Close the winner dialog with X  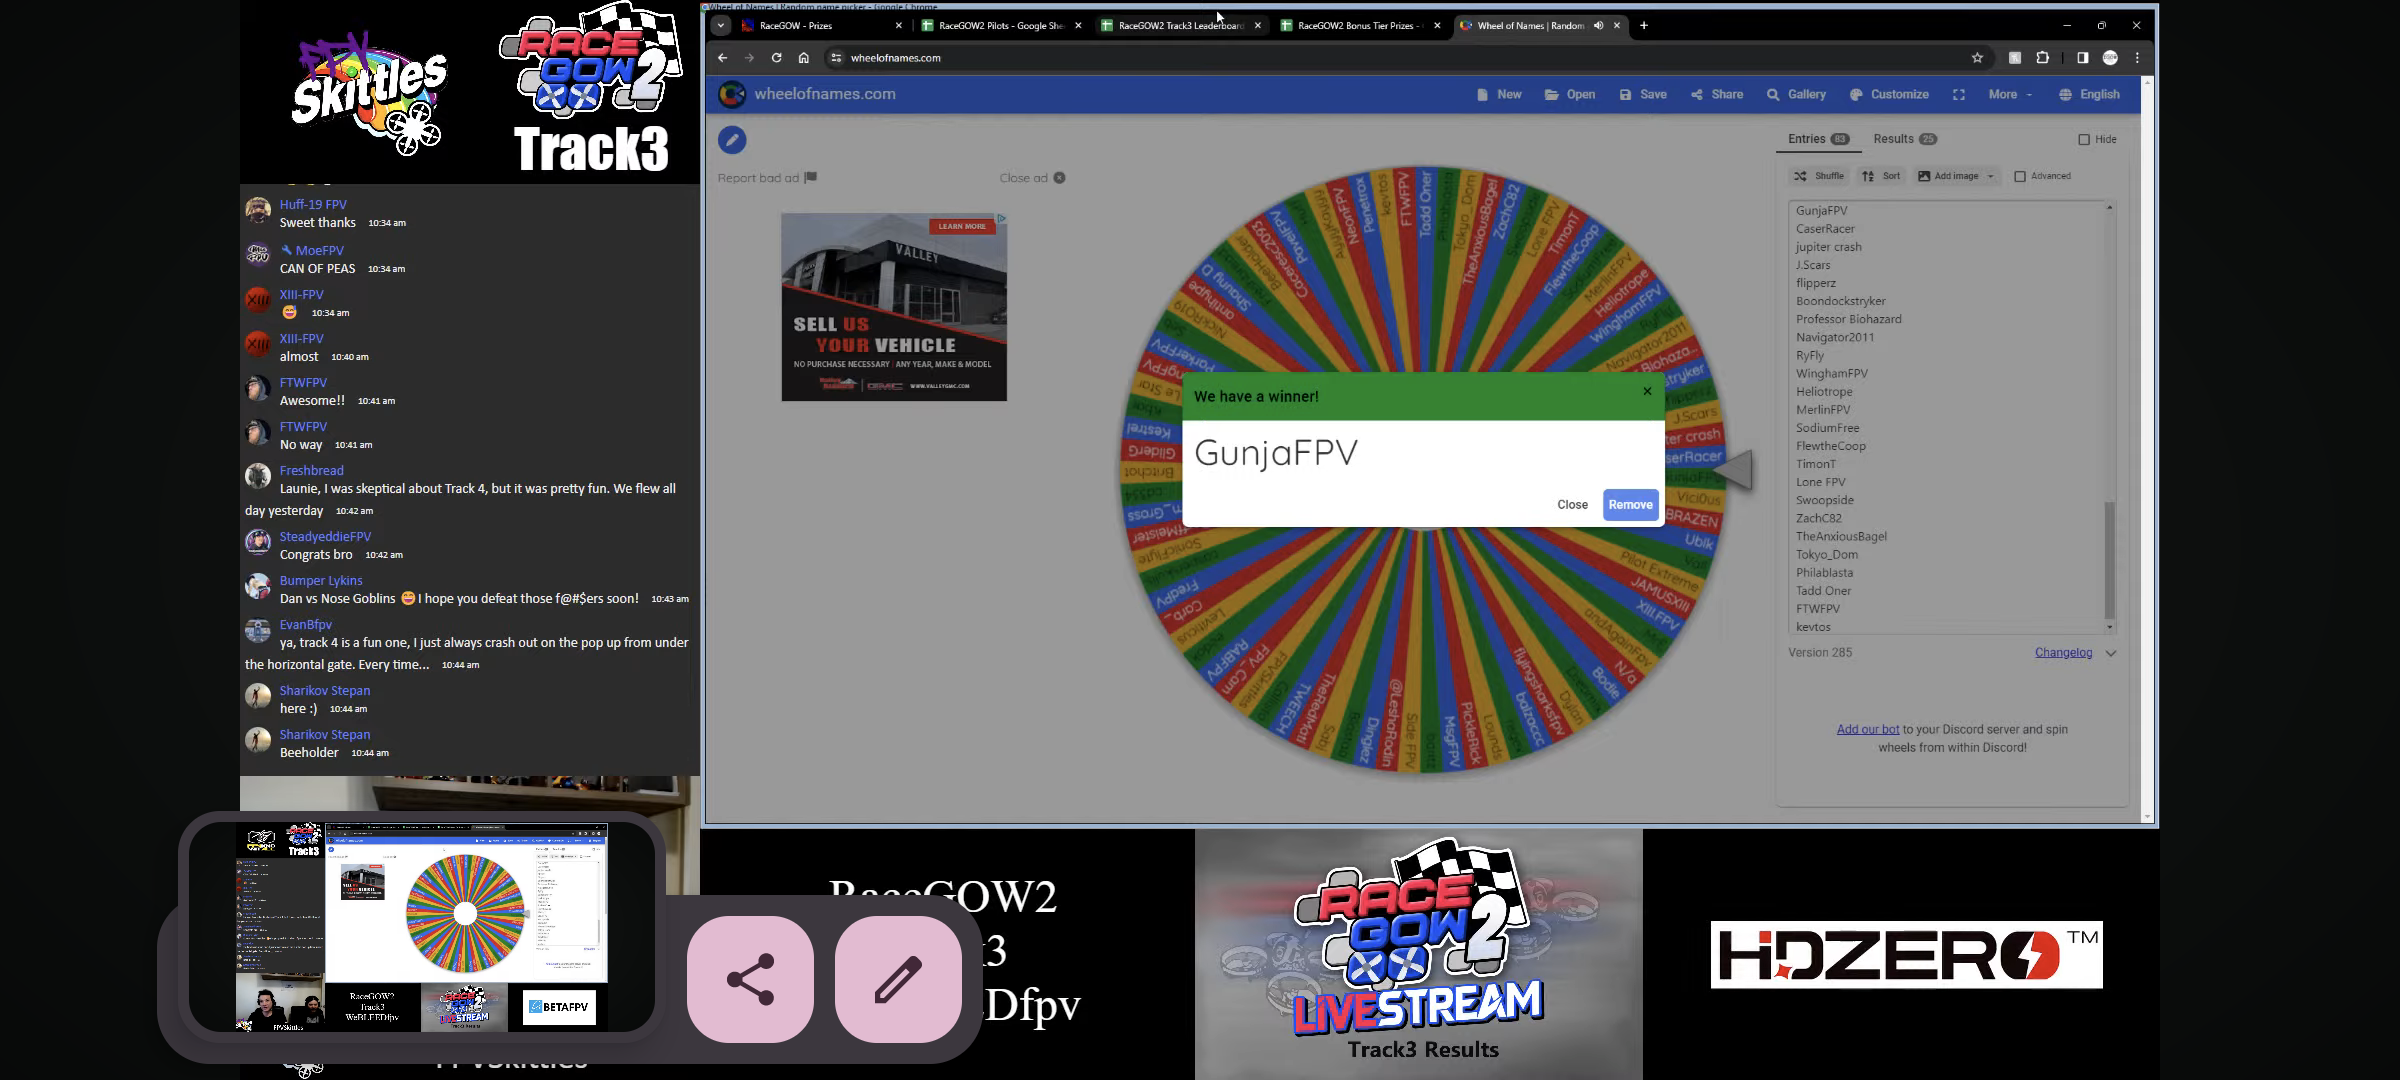1647,391
